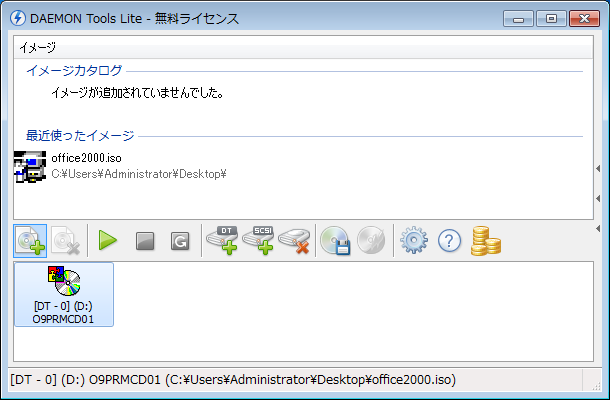Open Help with the question mark icon

tap(449, 241)
